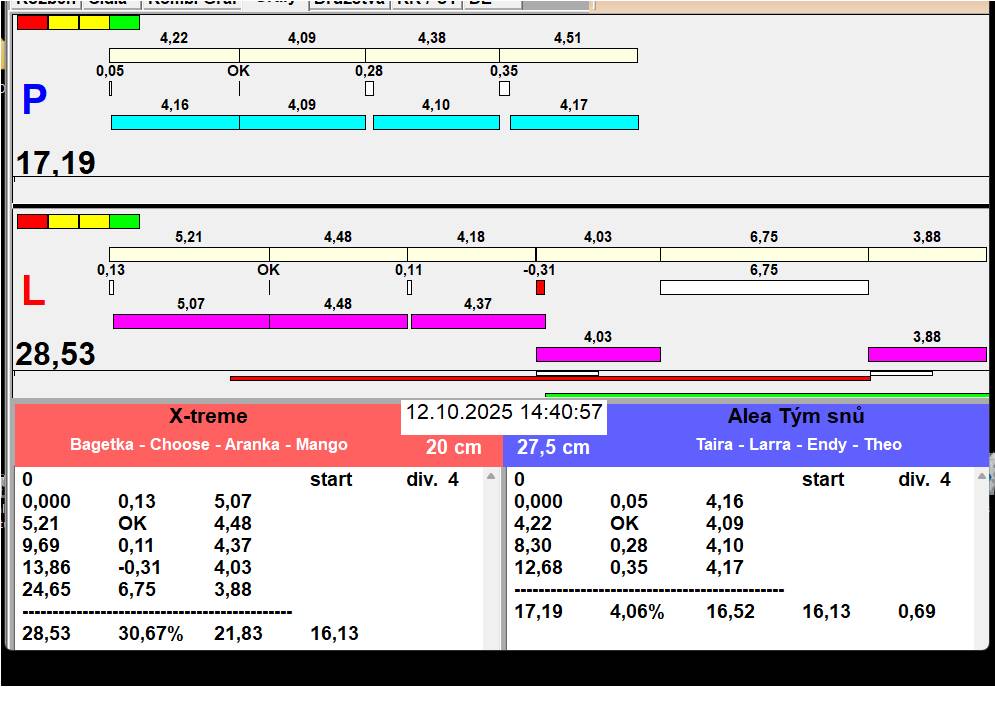995x716 pixels.
Task: Select the cyan 4,16 bar in lane P
Action: [x=175, y=122]
